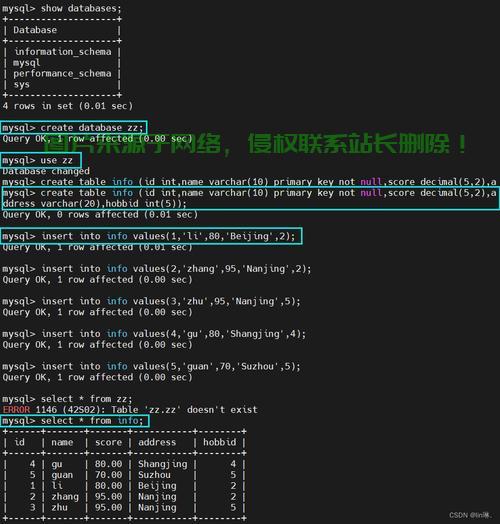Click "95.00" score in zhu's row
The height and width of the screenshot is (524, 500).
tap(108, 507)
